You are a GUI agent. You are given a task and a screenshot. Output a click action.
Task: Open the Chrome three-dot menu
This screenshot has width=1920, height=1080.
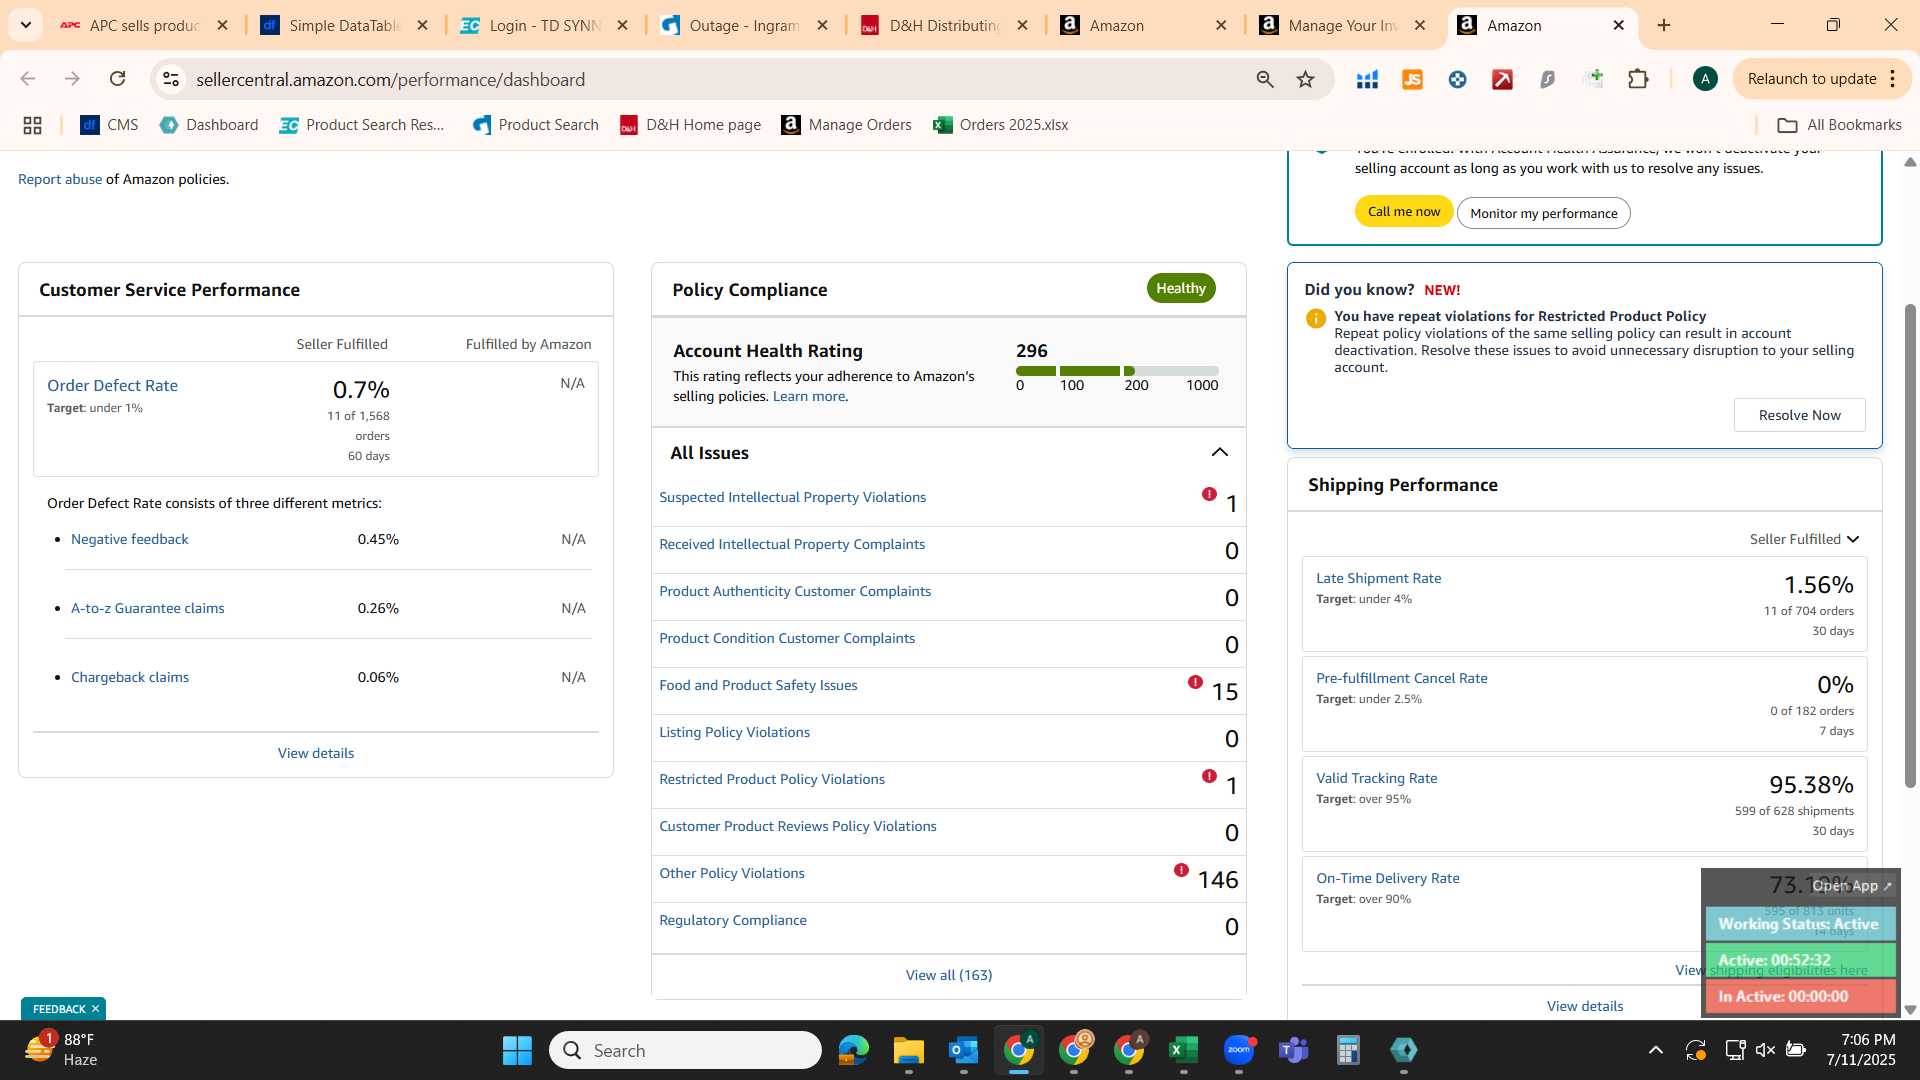point(1892,79)
